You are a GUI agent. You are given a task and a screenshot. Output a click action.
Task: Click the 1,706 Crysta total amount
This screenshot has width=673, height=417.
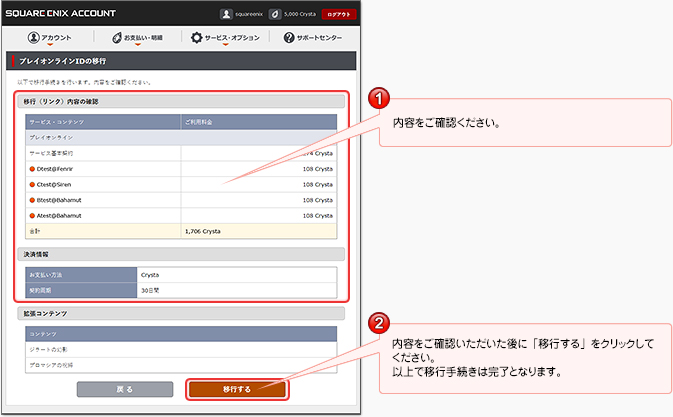pos(203,231)
